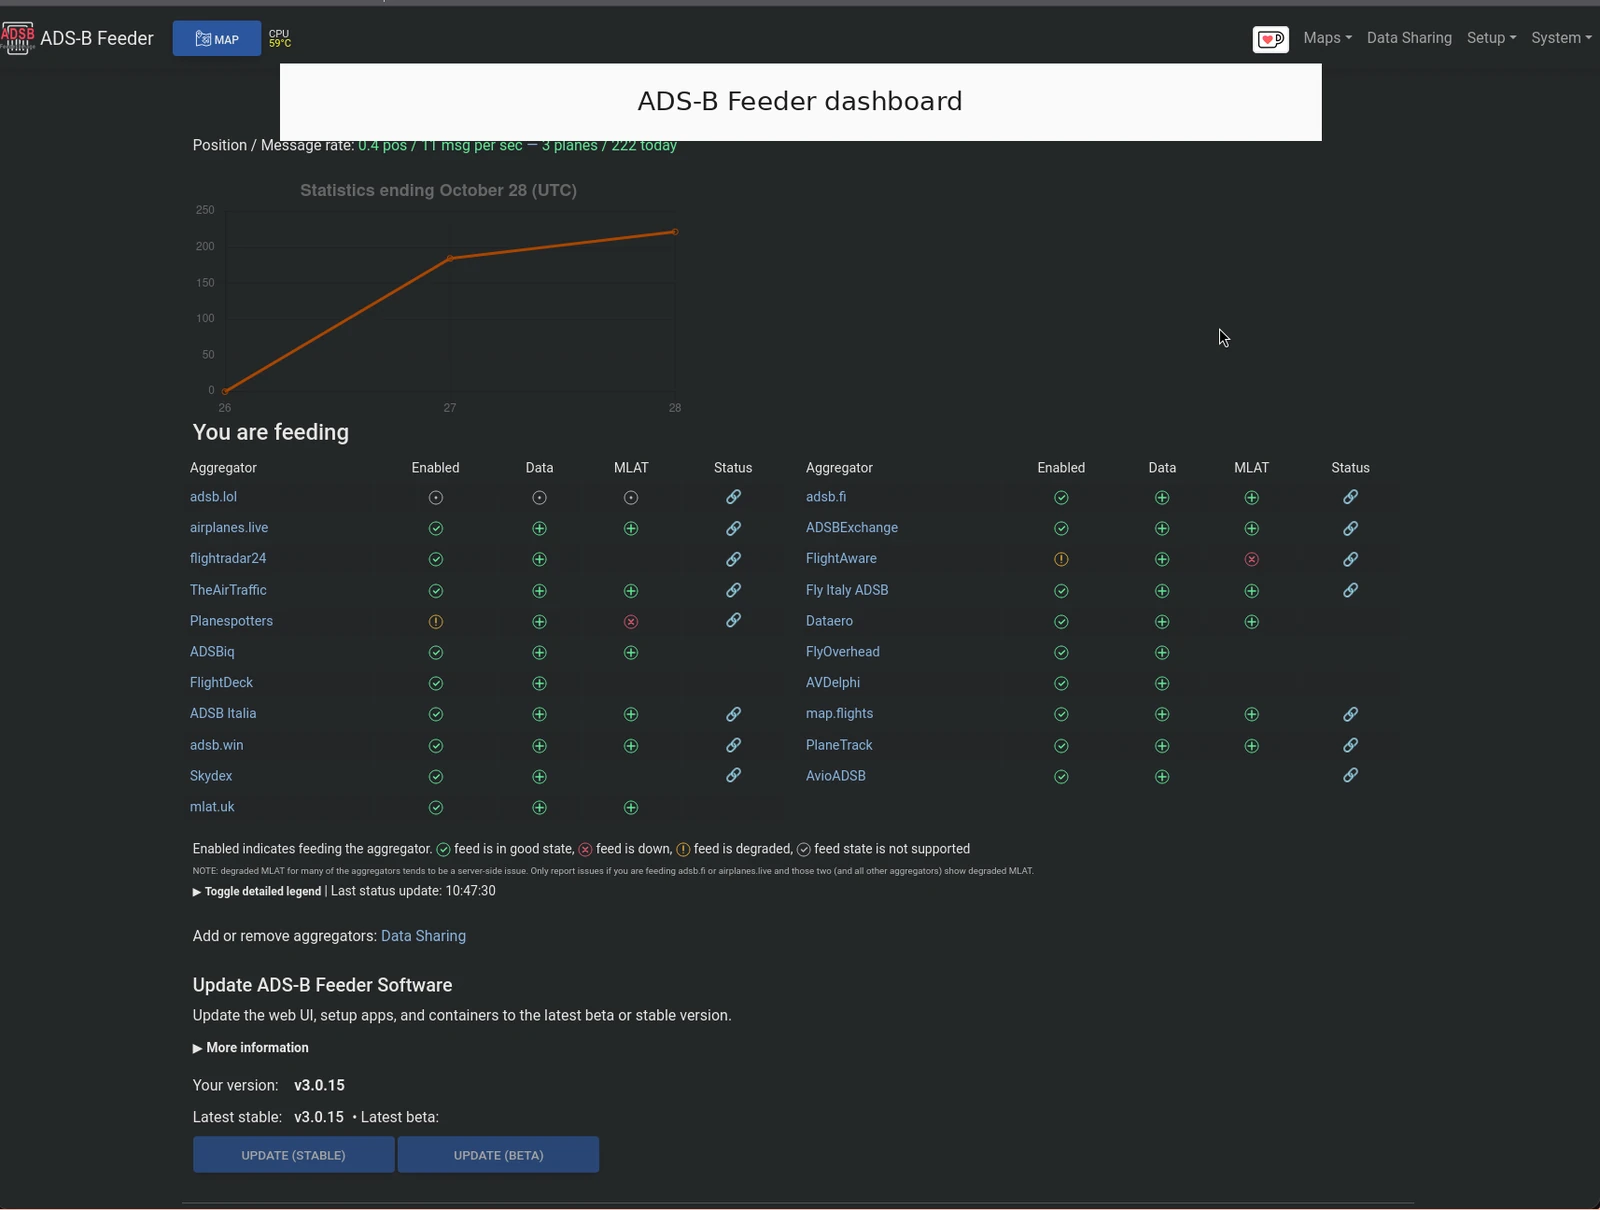Viewport: 1600px width, 1210px height.
Task: Open adsb.fi status link icon
Action: click(x=1350, y=497)
